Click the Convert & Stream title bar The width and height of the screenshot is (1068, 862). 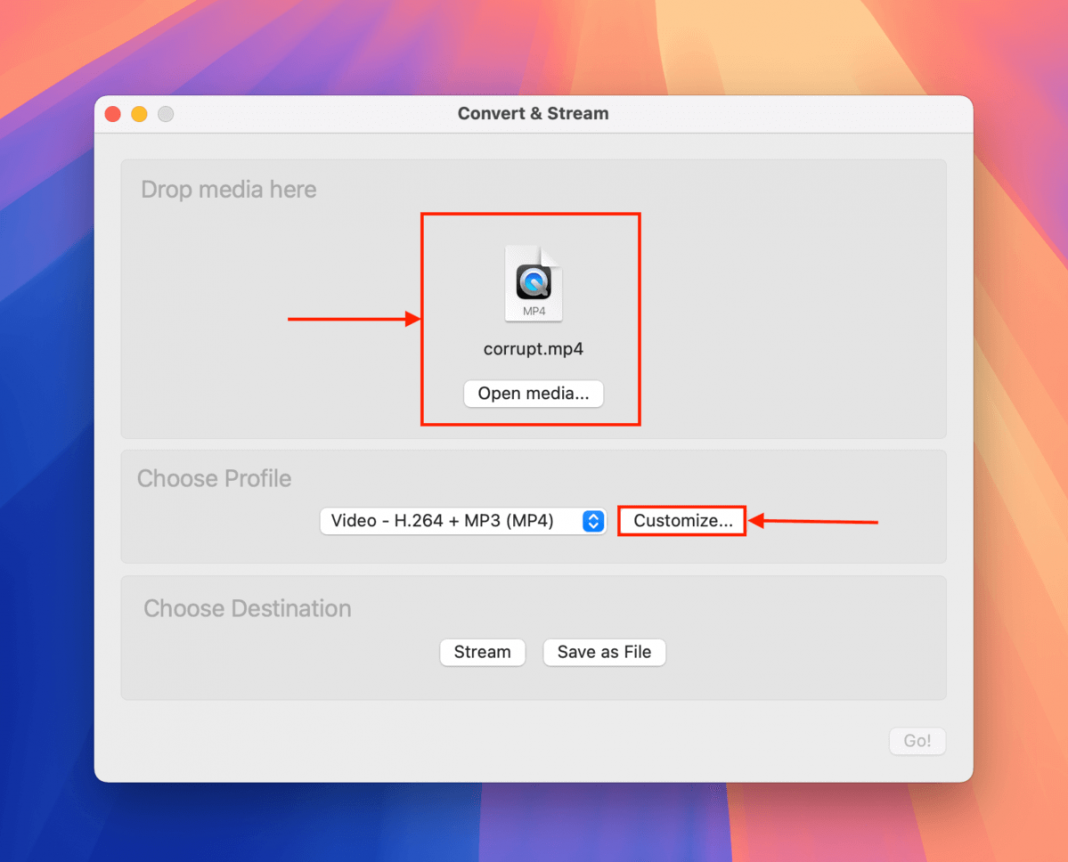pos(533,113)
